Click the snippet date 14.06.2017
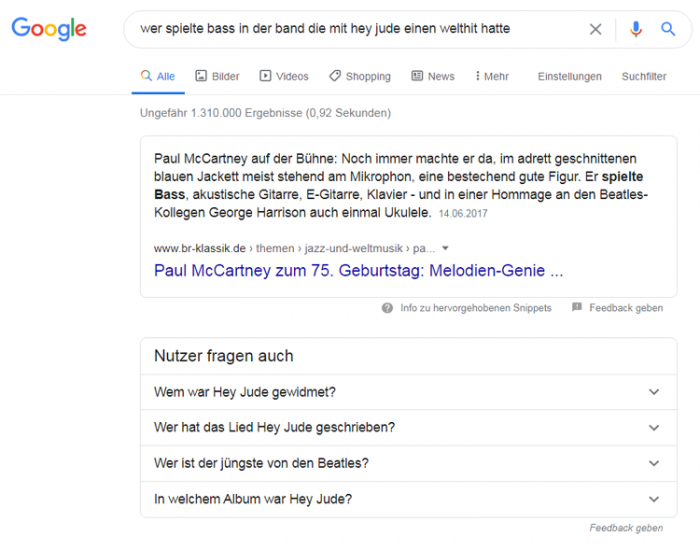700x550 pixels. pyautogui.click(x=463, y=213)
